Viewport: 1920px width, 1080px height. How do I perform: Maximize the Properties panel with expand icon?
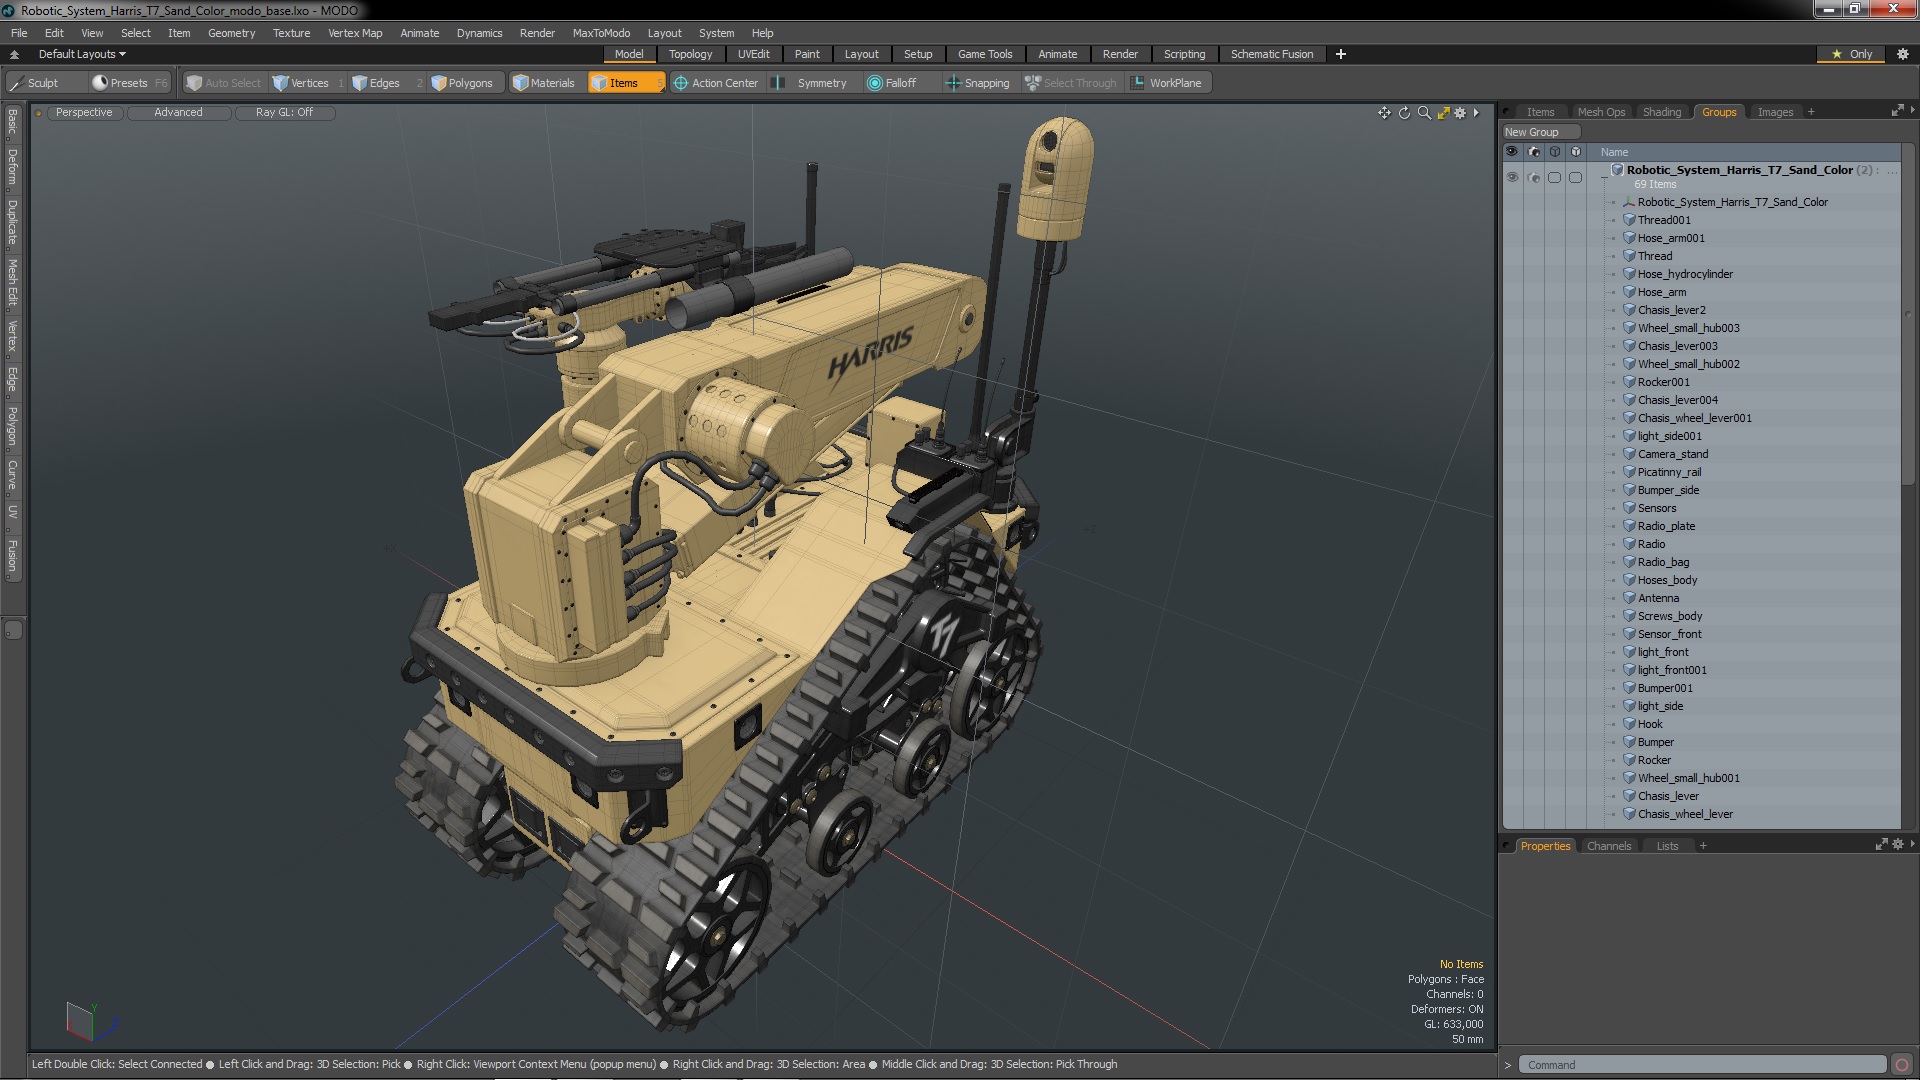click(x=1881, y=845)
